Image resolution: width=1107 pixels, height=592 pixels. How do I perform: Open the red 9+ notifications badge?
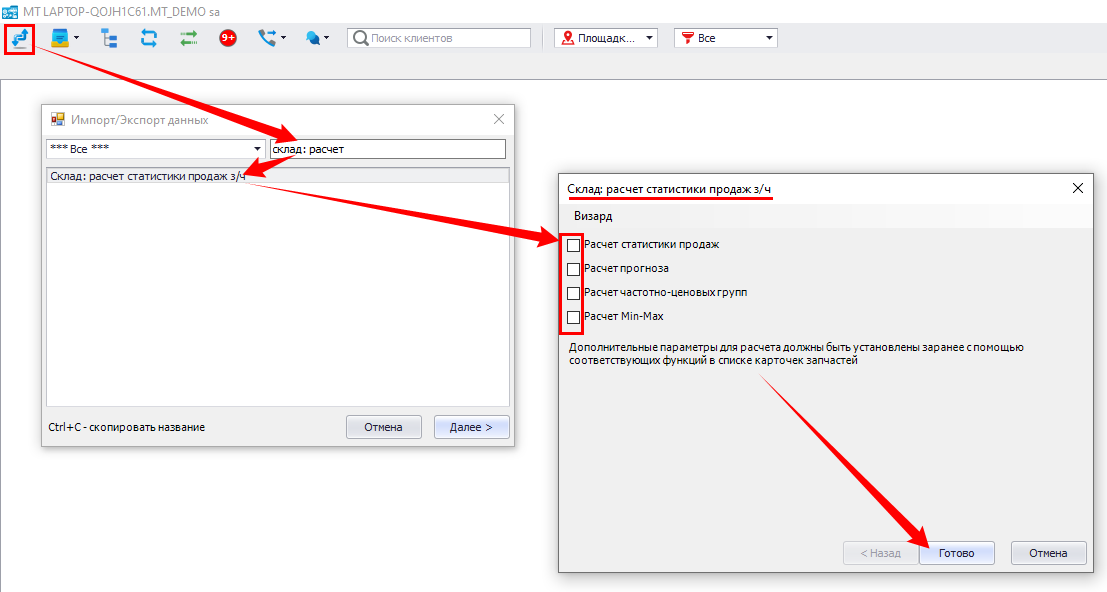228,38
